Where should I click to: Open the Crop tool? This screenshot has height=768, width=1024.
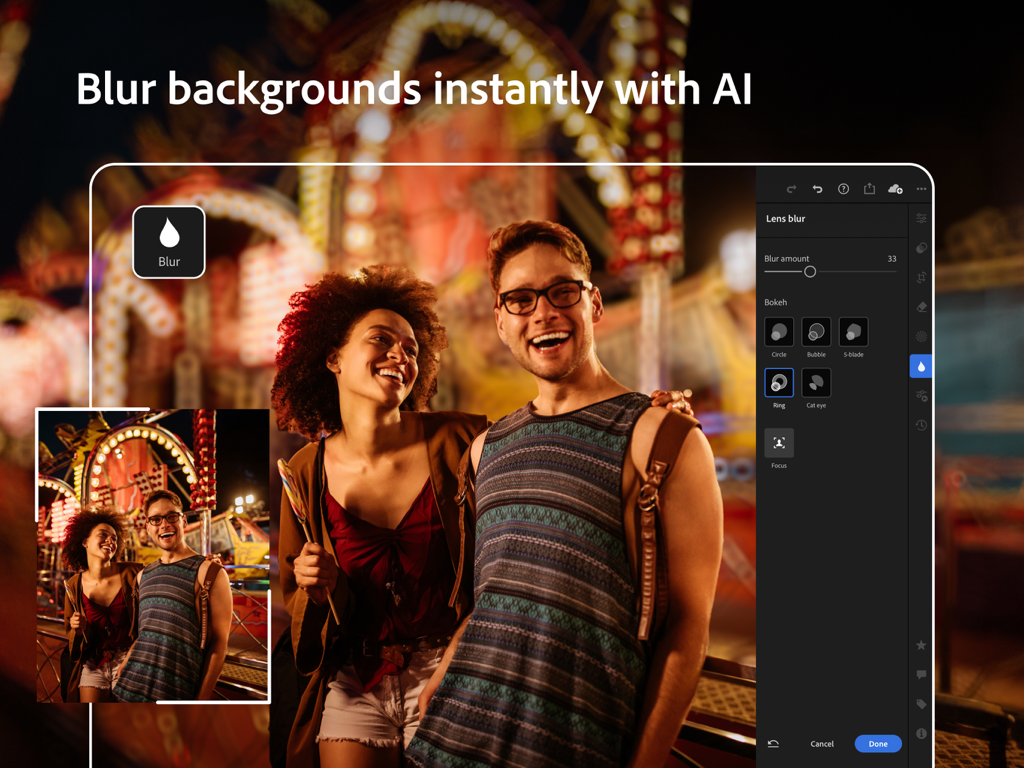(x=920, y=277)
